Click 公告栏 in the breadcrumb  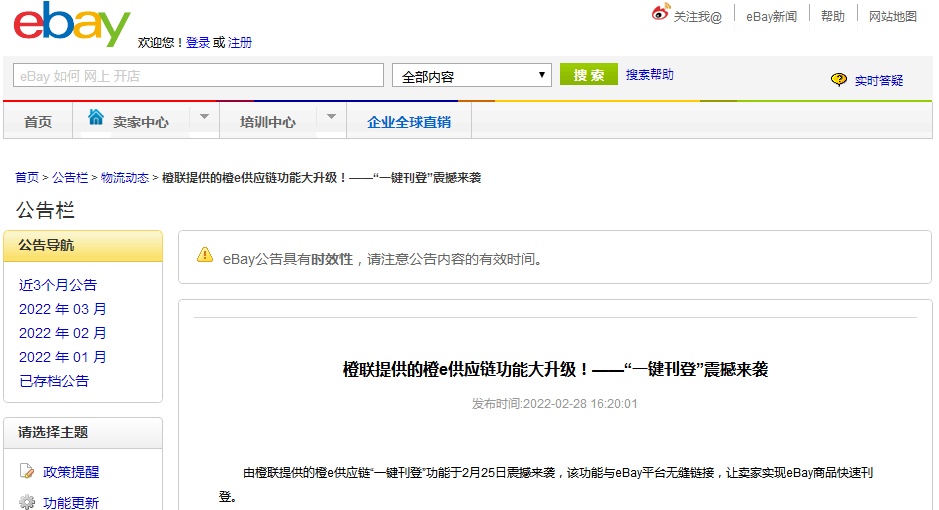pyautogui.click(x=69, y=177)
